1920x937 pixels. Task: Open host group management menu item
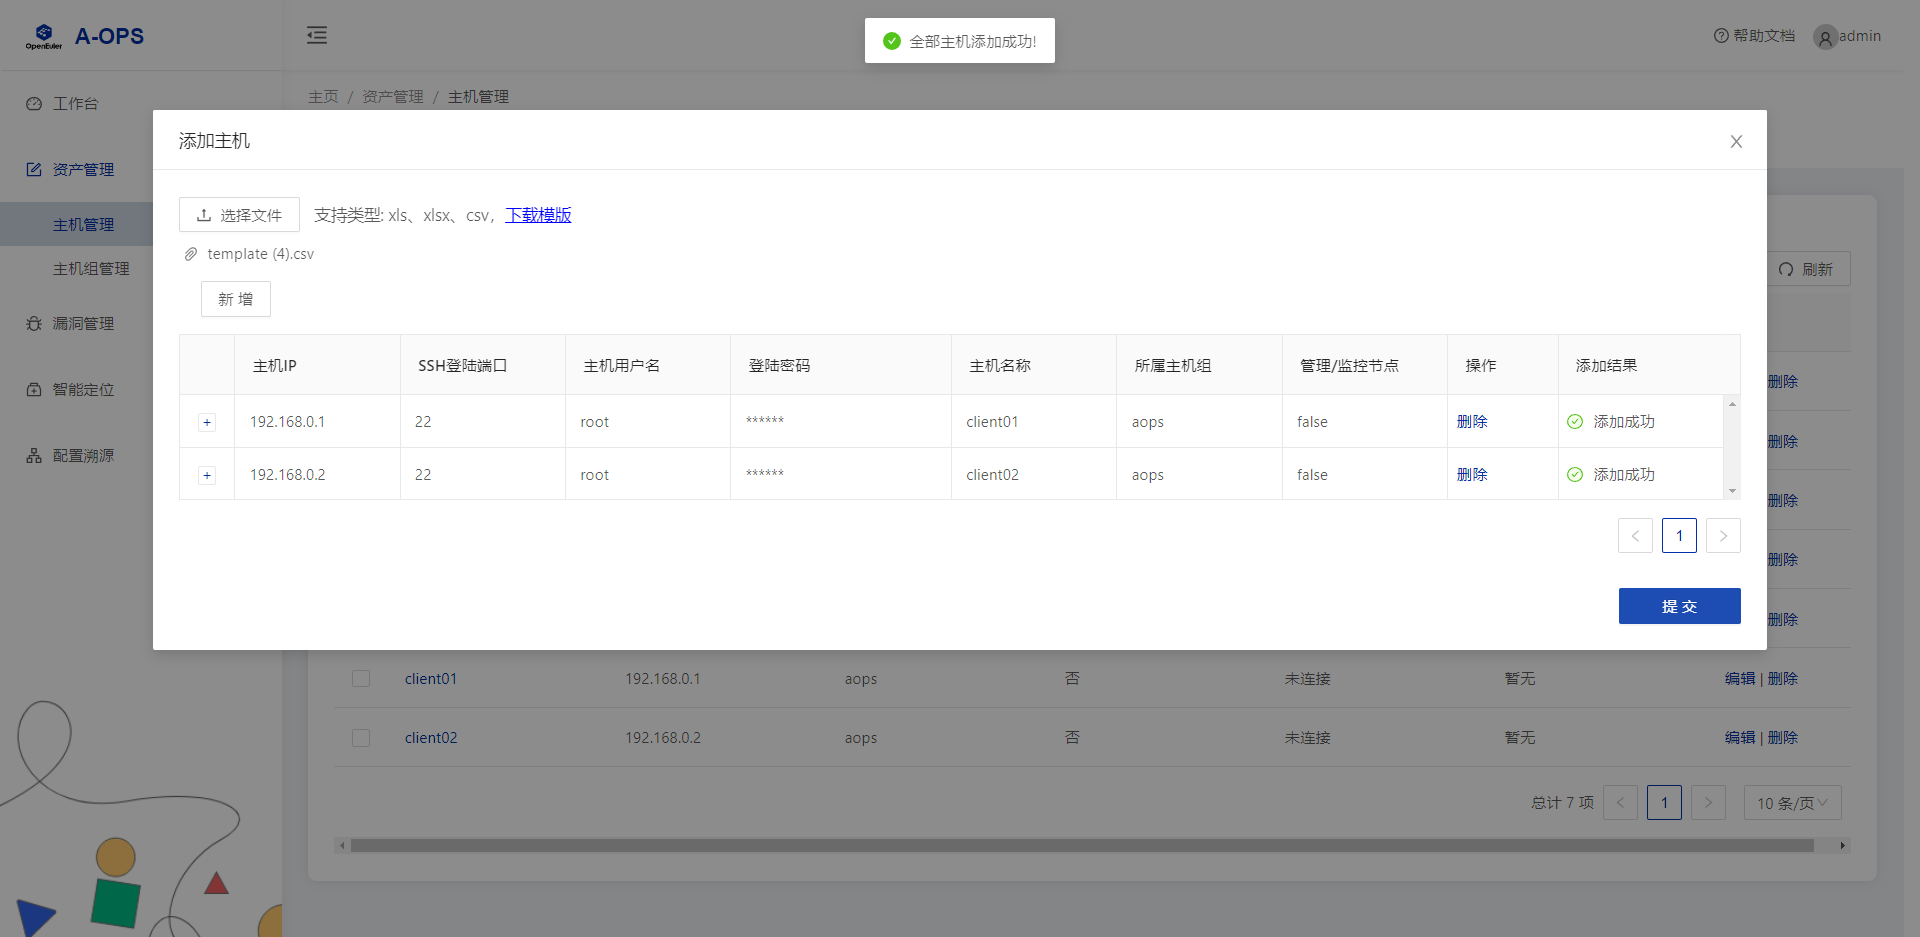tap(91, 269)
